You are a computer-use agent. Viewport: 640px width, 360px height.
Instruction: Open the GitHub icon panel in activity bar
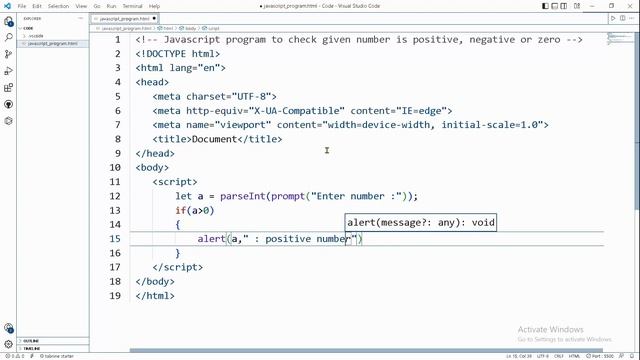[x=8, y=104]
